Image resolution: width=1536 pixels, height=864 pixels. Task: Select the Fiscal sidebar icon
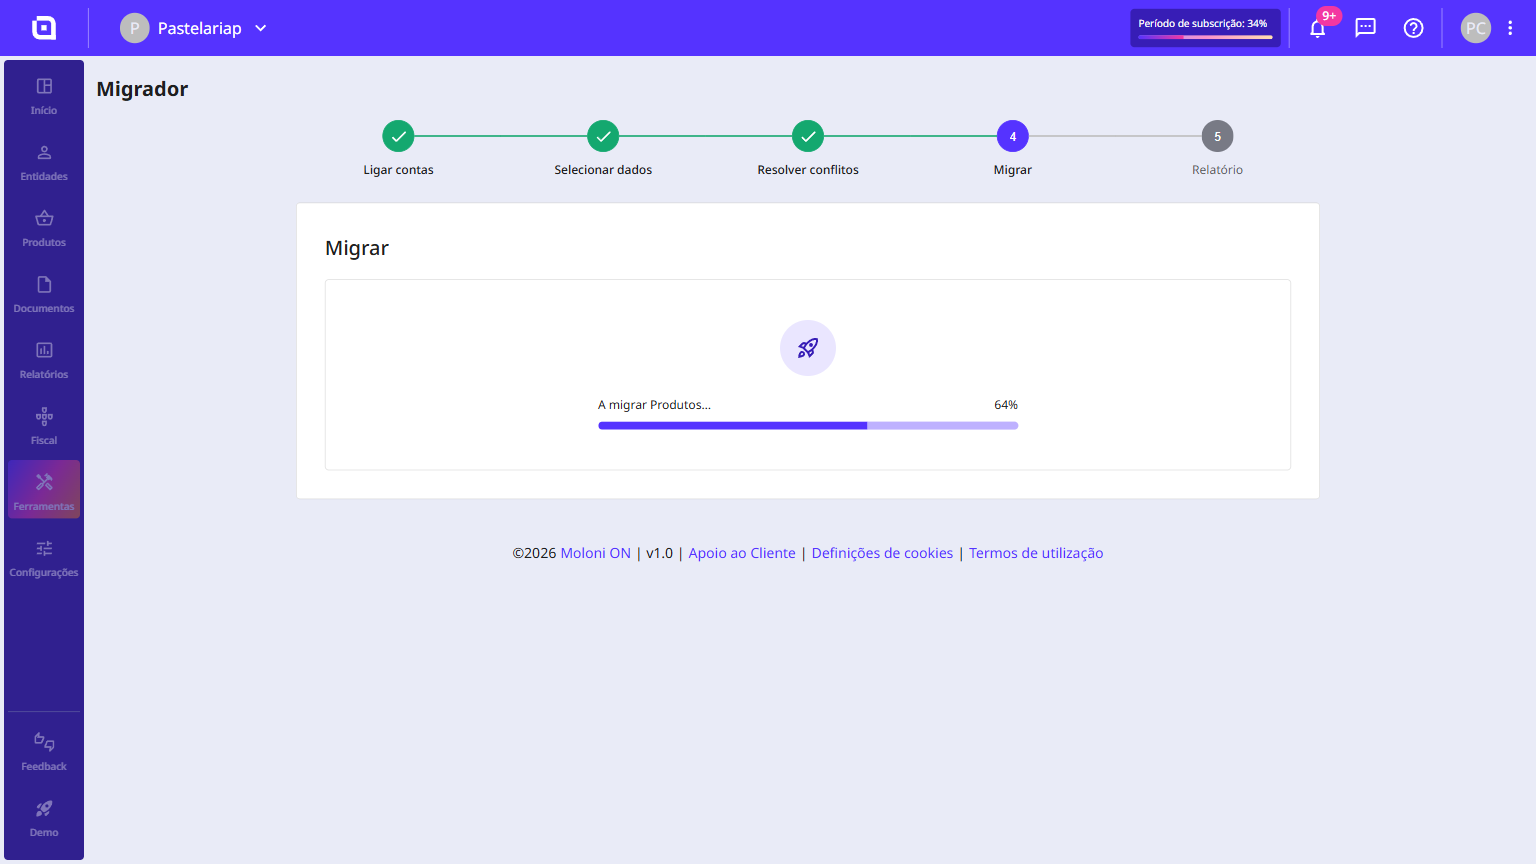(44, 426)
